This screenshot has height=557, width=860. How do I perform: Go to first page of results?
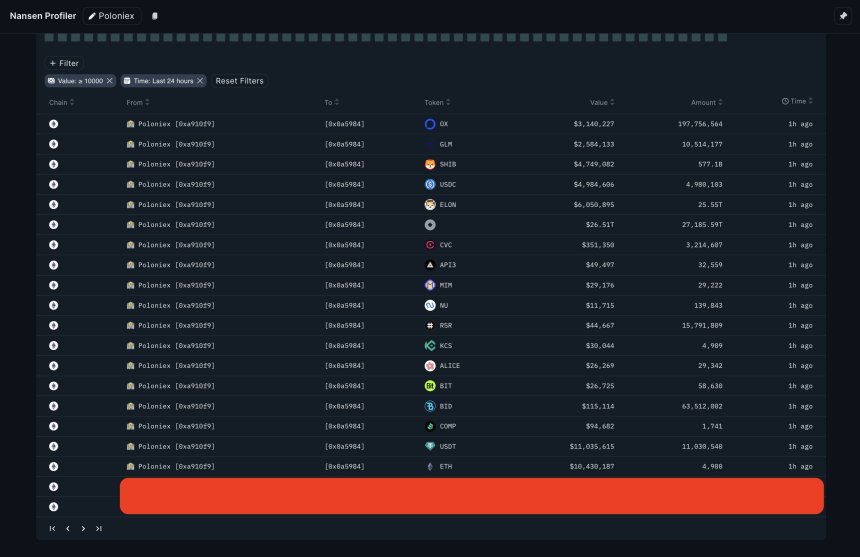coord(52,528)
